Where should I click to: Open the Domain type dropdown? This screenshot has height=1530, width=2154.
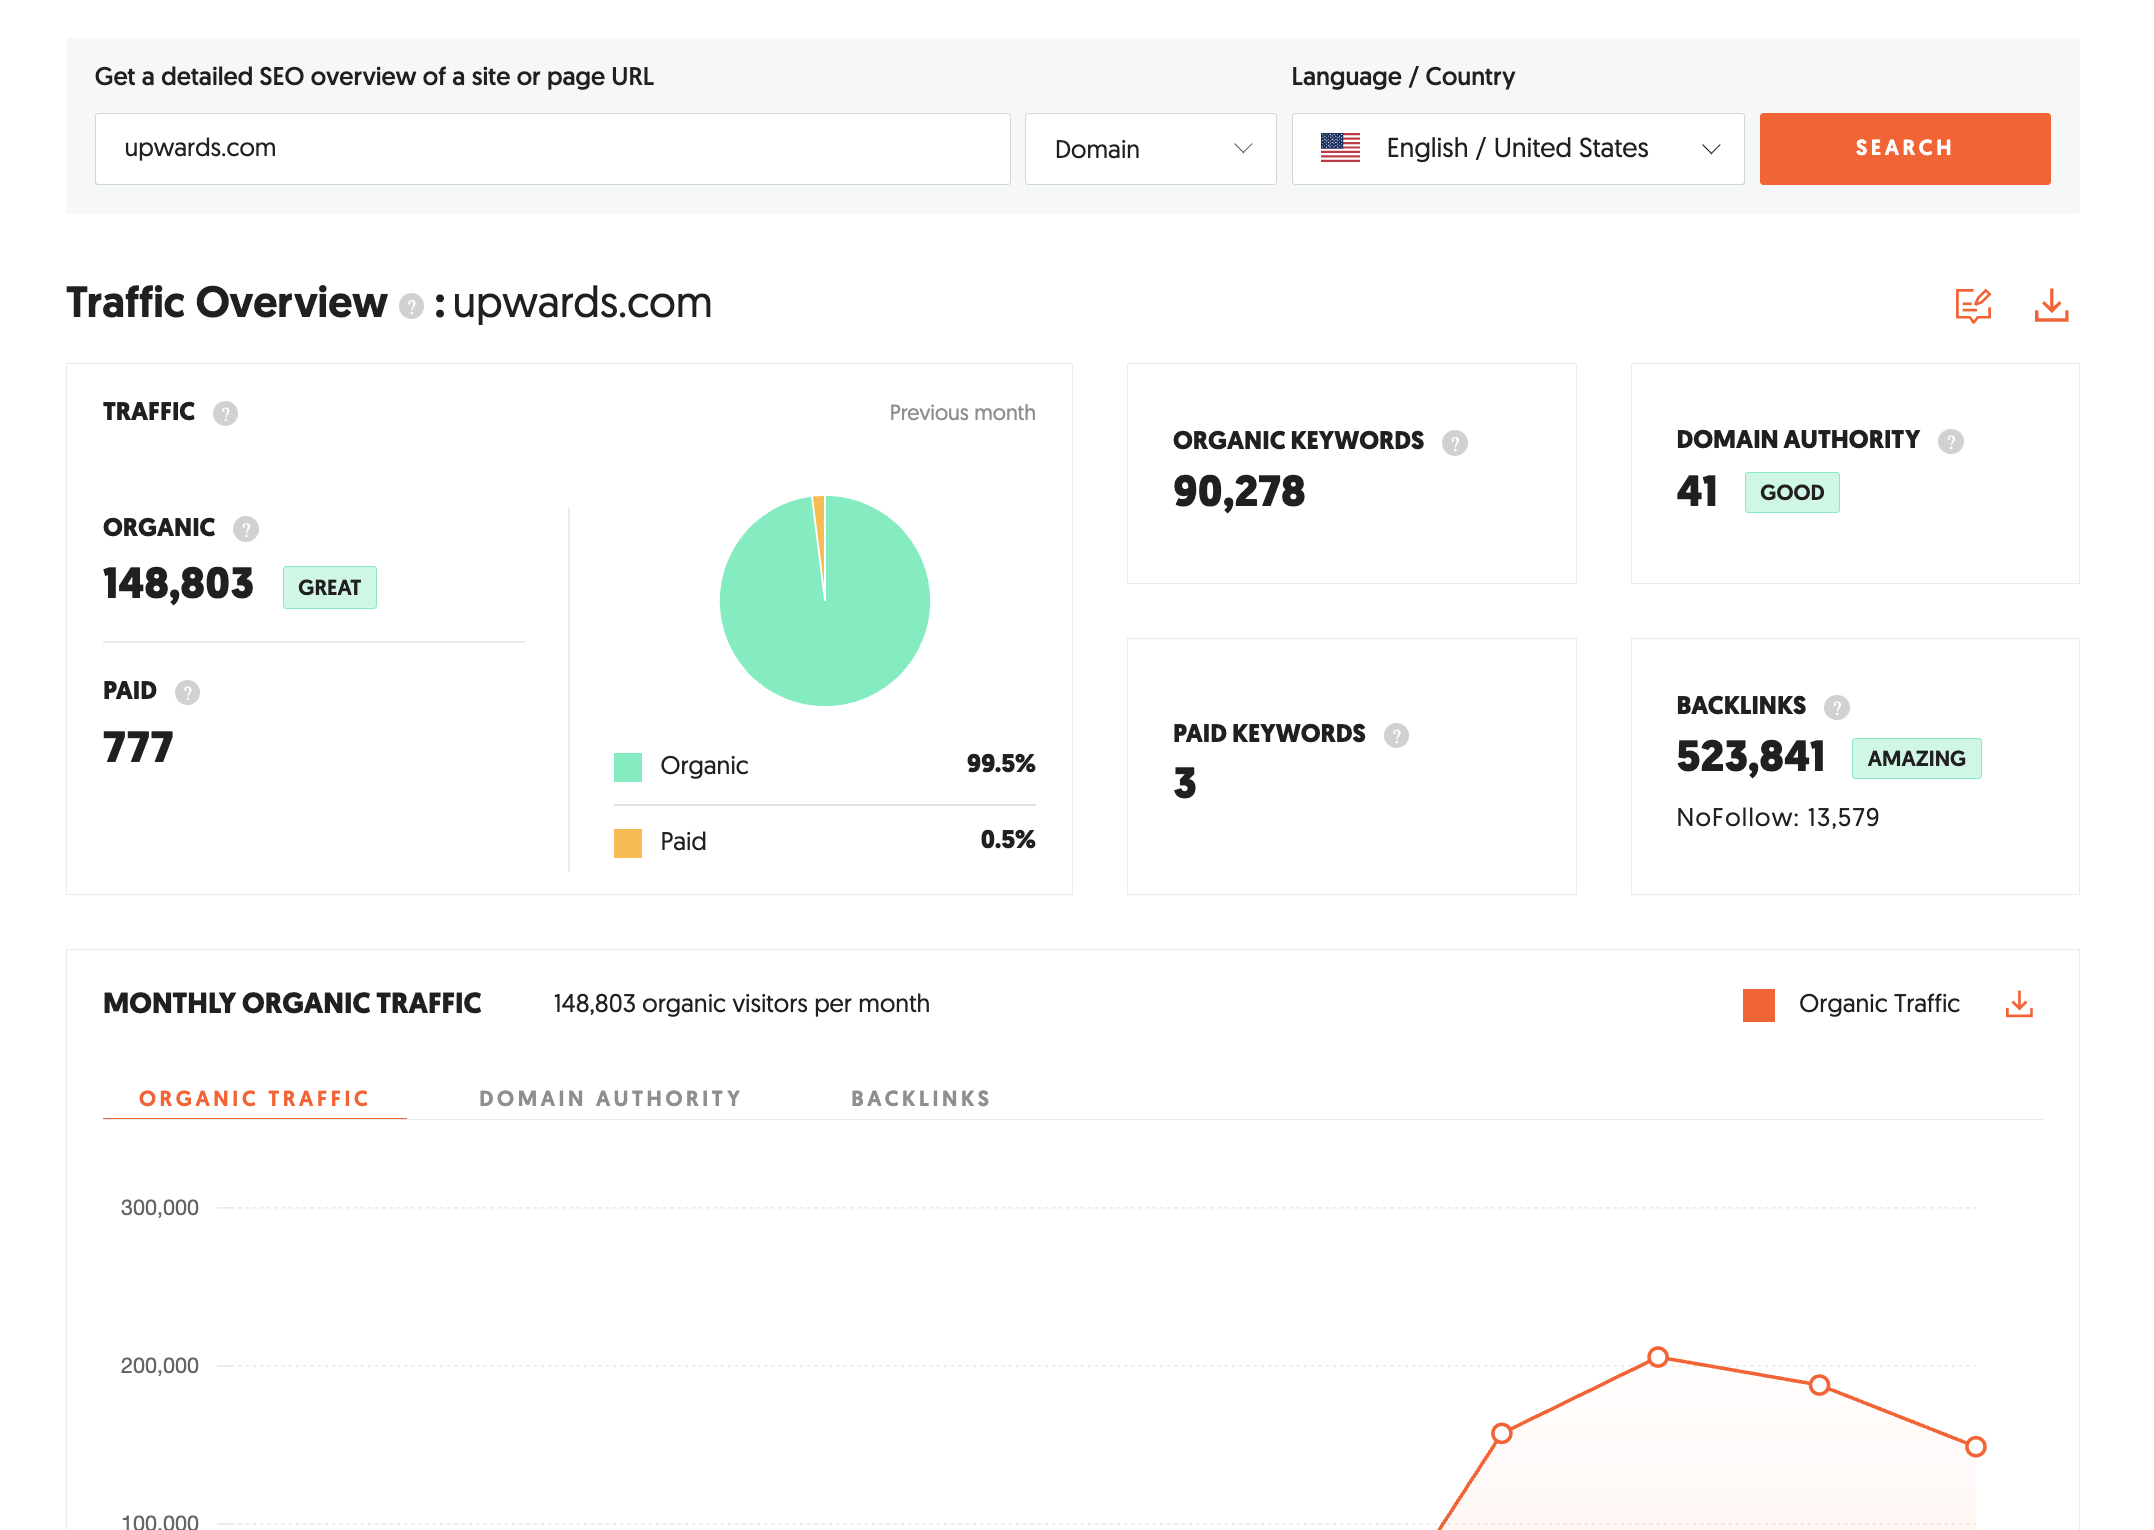coord(1150,149)
